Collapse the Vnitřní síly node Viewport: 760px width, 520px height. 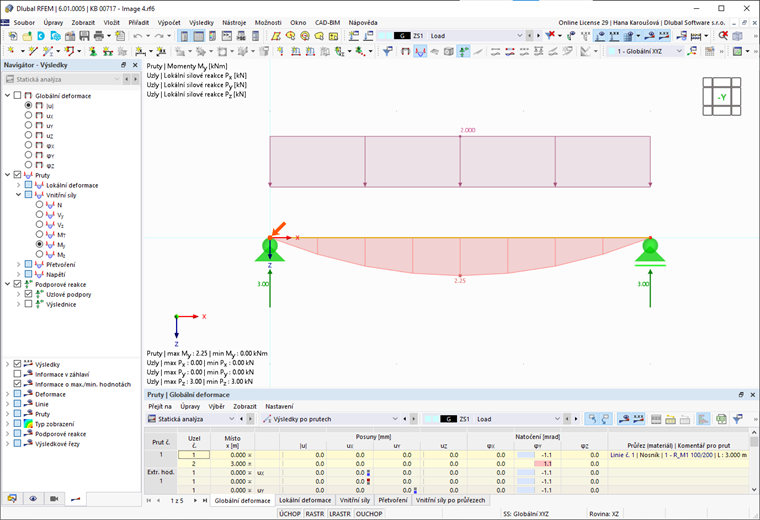click(18, 195)
